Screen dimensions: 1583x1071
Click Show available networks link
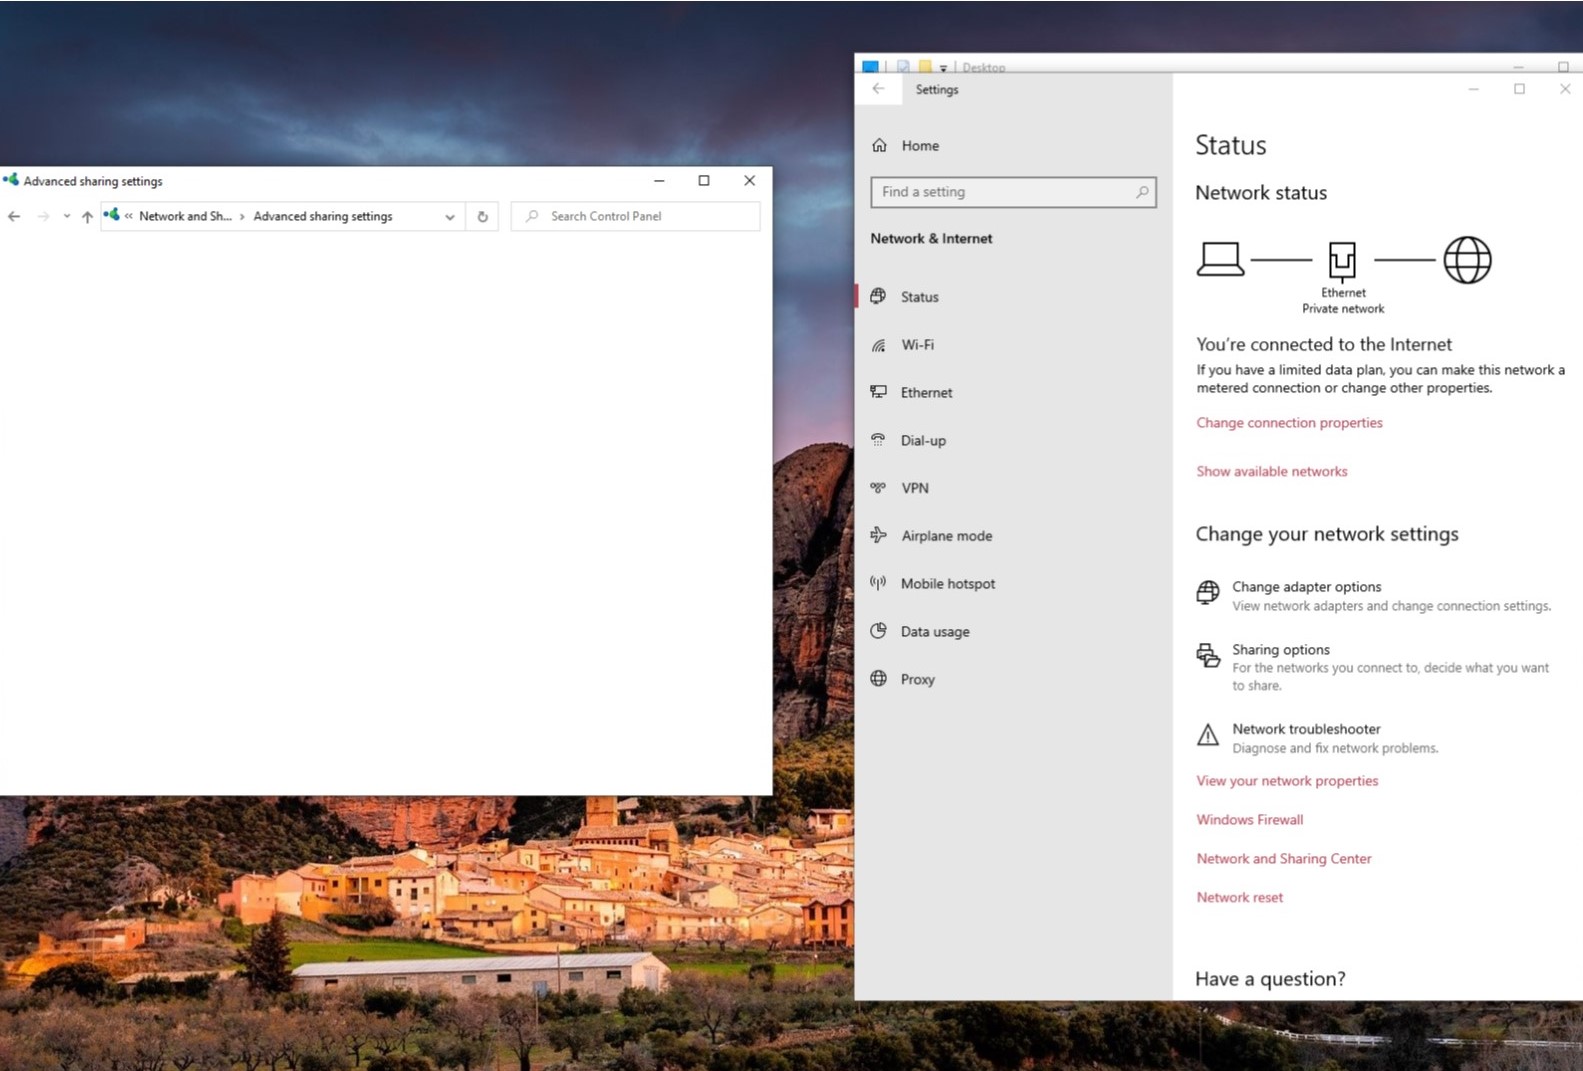point(1271,471)
